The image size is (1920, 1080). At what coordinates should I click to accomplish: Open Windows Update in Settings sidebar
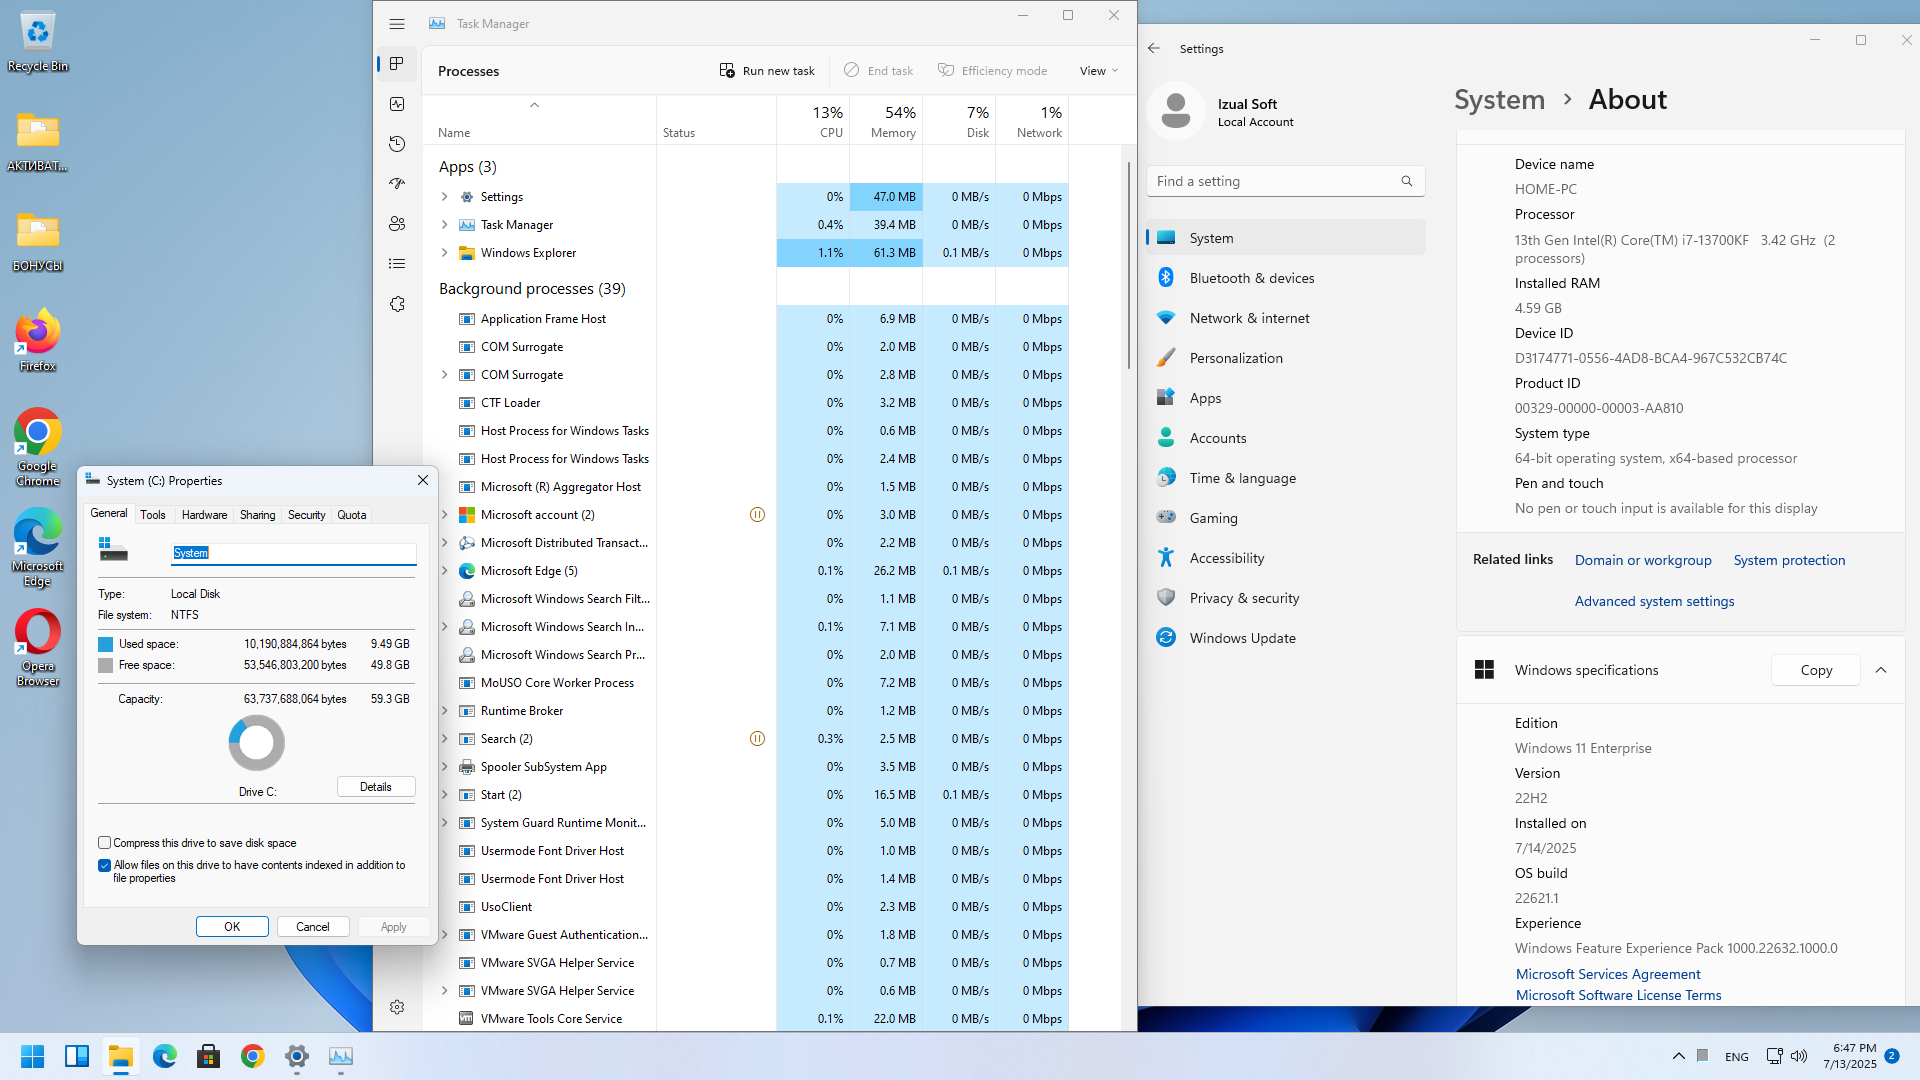(x=1285, y=638)
